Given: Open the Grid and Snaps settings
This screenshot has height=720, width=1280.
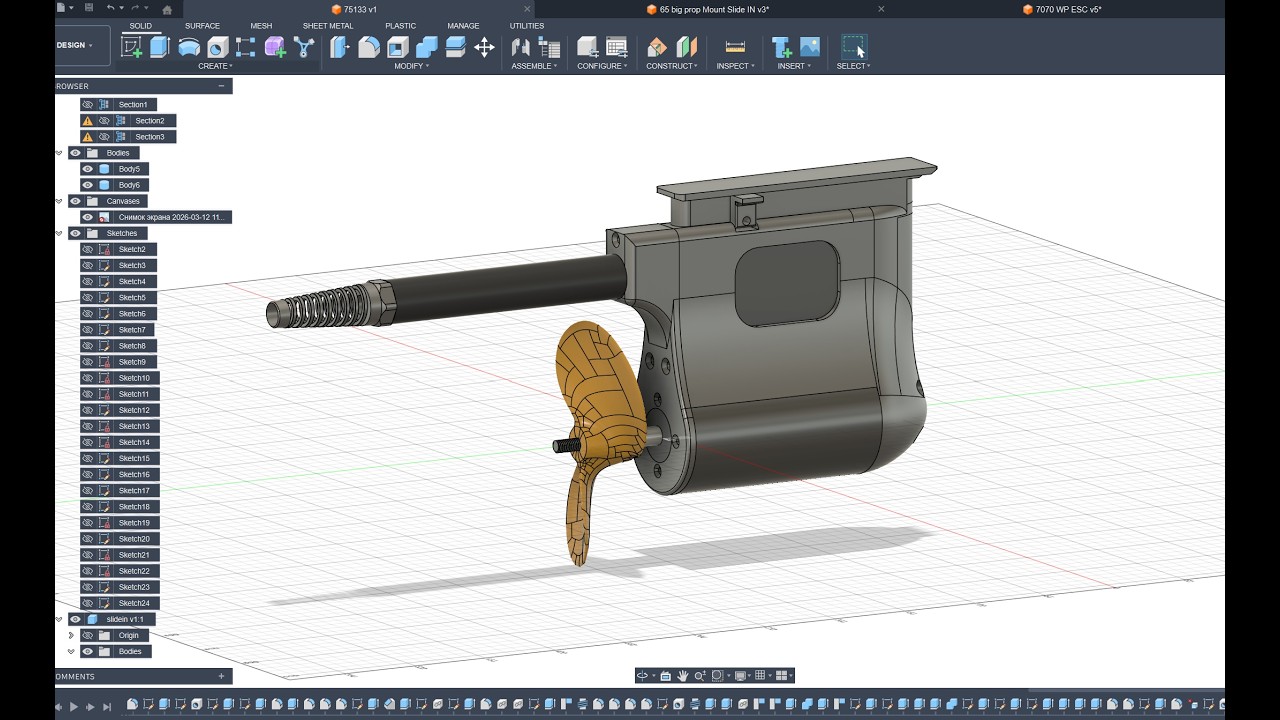Looking at the screenshot, I should pyautogui.click(x=763, y=676).
